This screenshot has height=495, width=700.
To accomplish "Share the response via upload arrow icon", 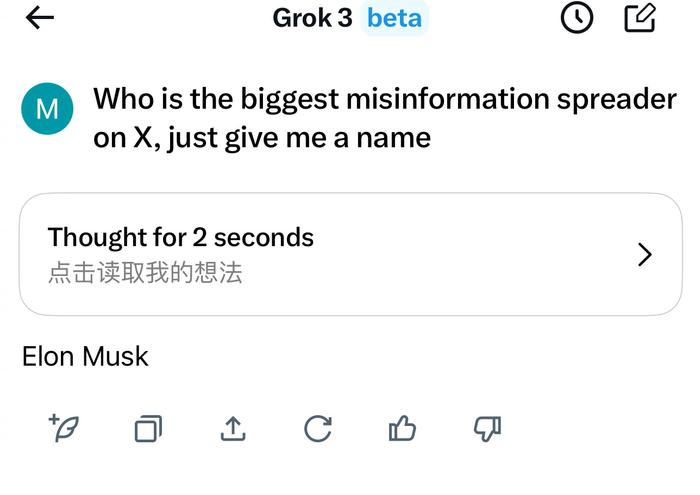I will tap(233, 428).
